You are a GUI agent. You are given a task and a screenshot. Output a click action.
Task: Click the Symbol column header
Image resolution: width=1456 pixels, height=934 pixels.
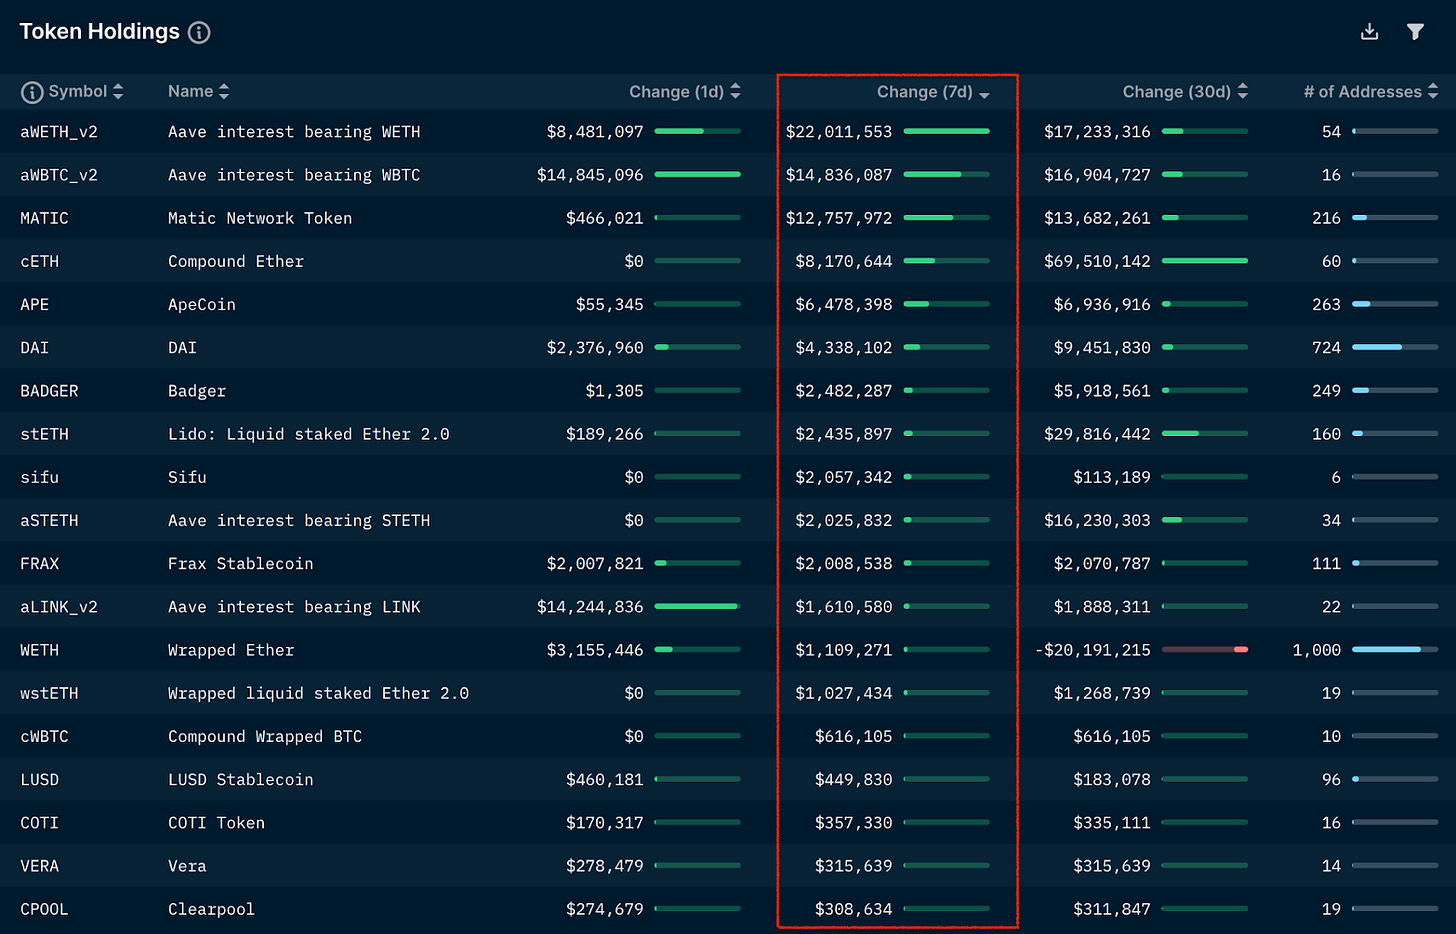coord(78,91)
